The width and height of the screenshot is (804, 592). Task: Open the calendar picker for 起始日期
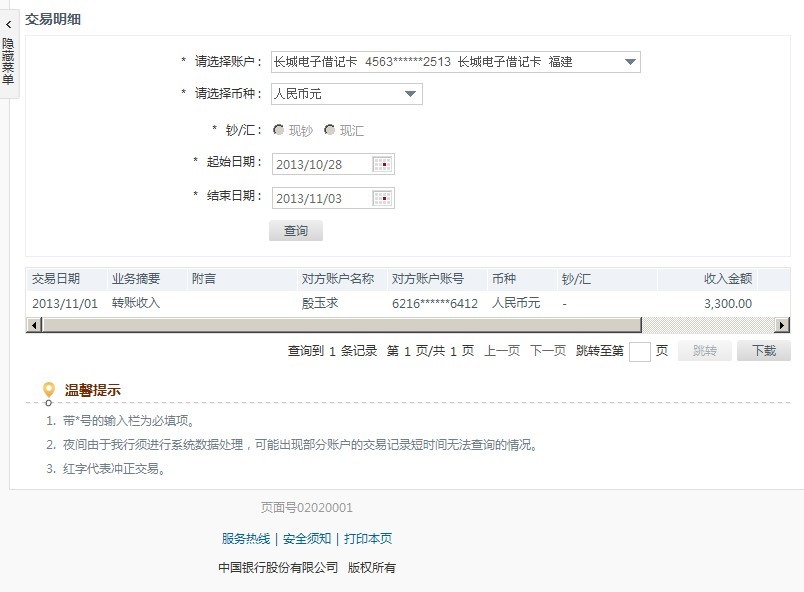coord(386,162)
